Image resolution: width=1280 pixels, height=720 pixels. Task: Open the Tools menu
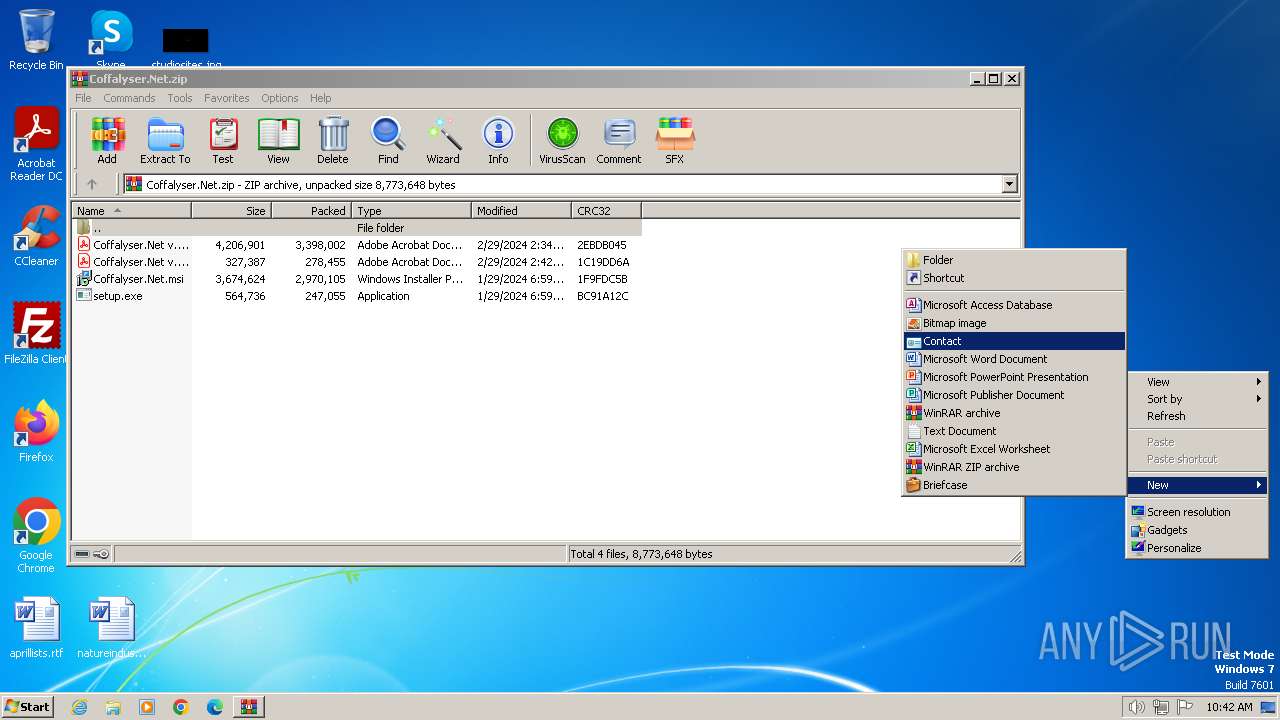coord(180,98)
